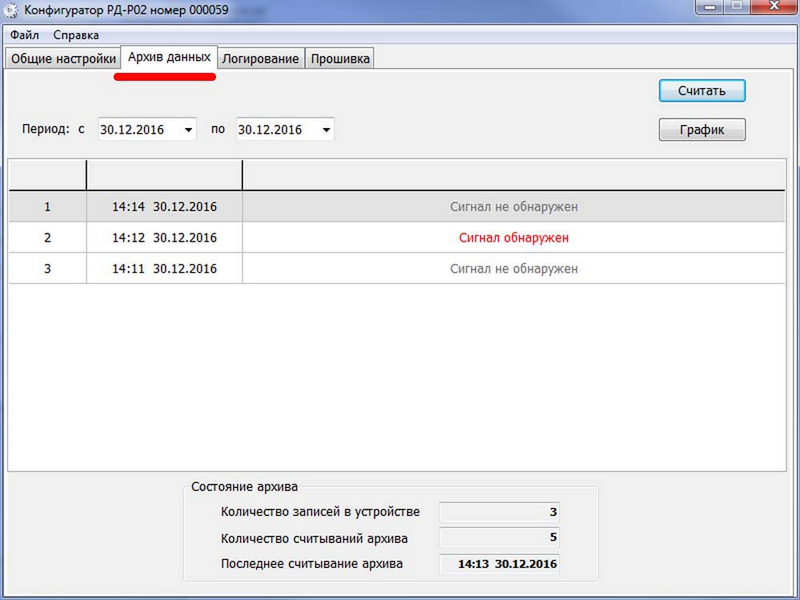Close the configurator window
800x600 pixels.
(773, 7)
